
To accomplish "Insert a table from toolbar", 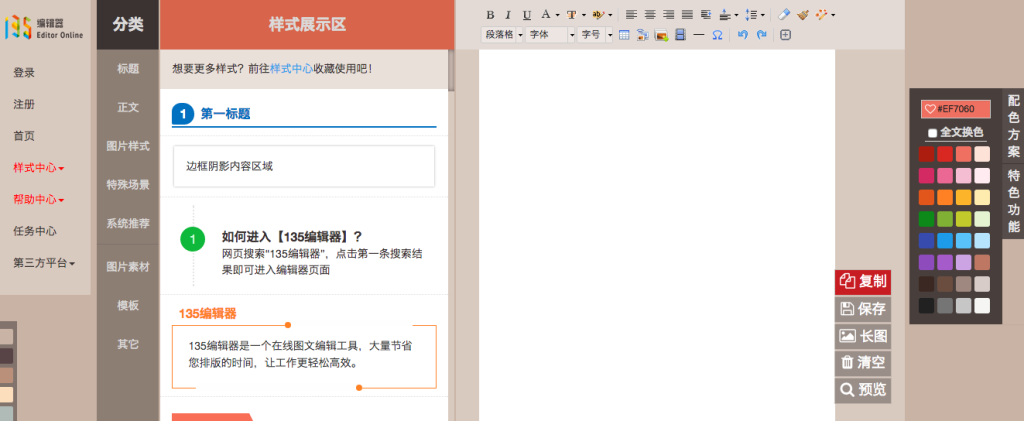I will pyautogui.click(x=624, y=35).
